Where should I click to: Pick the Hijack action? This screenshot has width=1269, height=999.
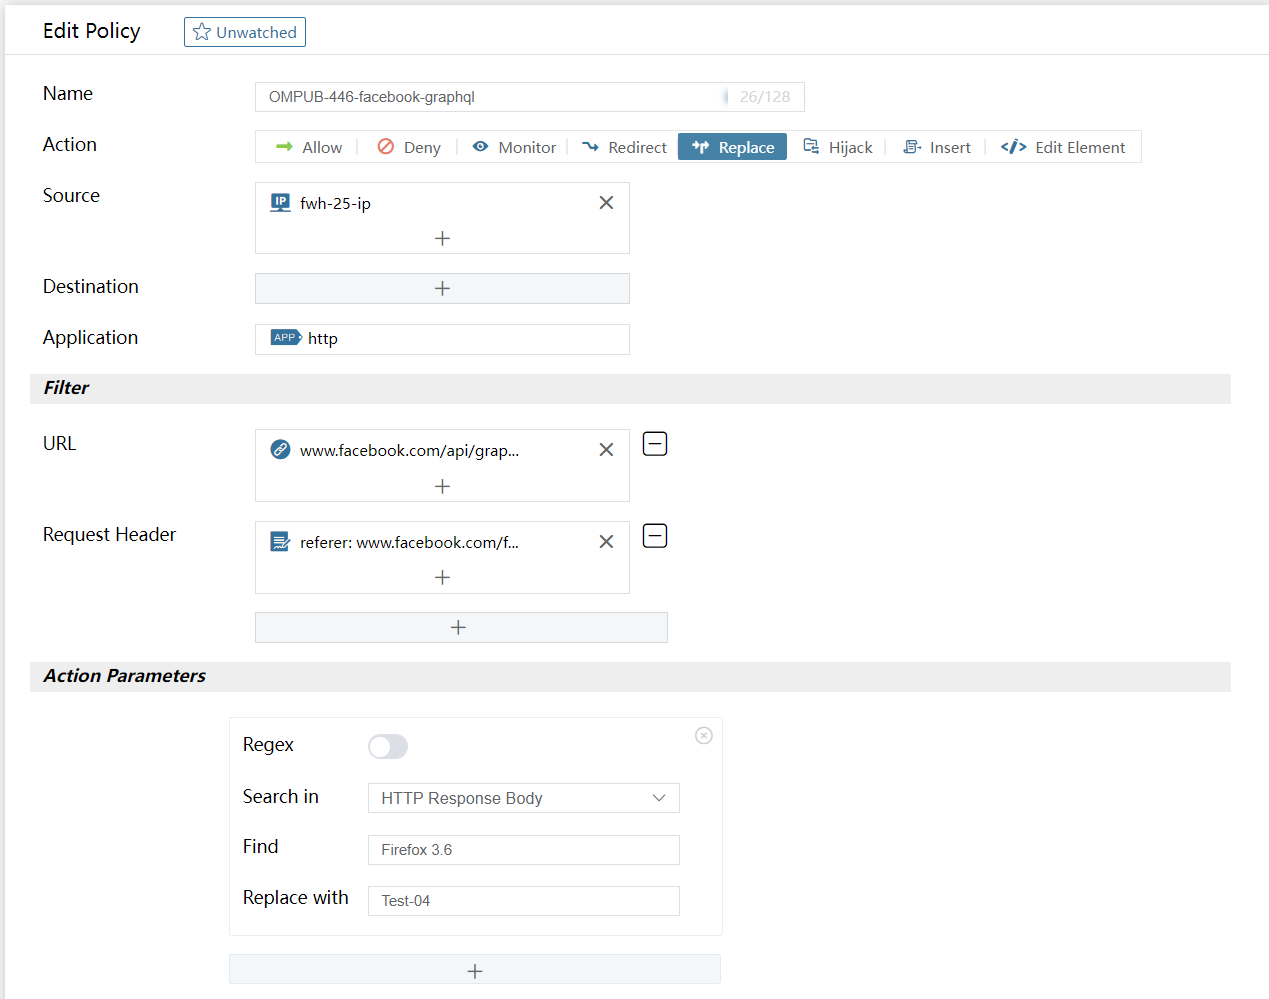(x=838, y=147)
